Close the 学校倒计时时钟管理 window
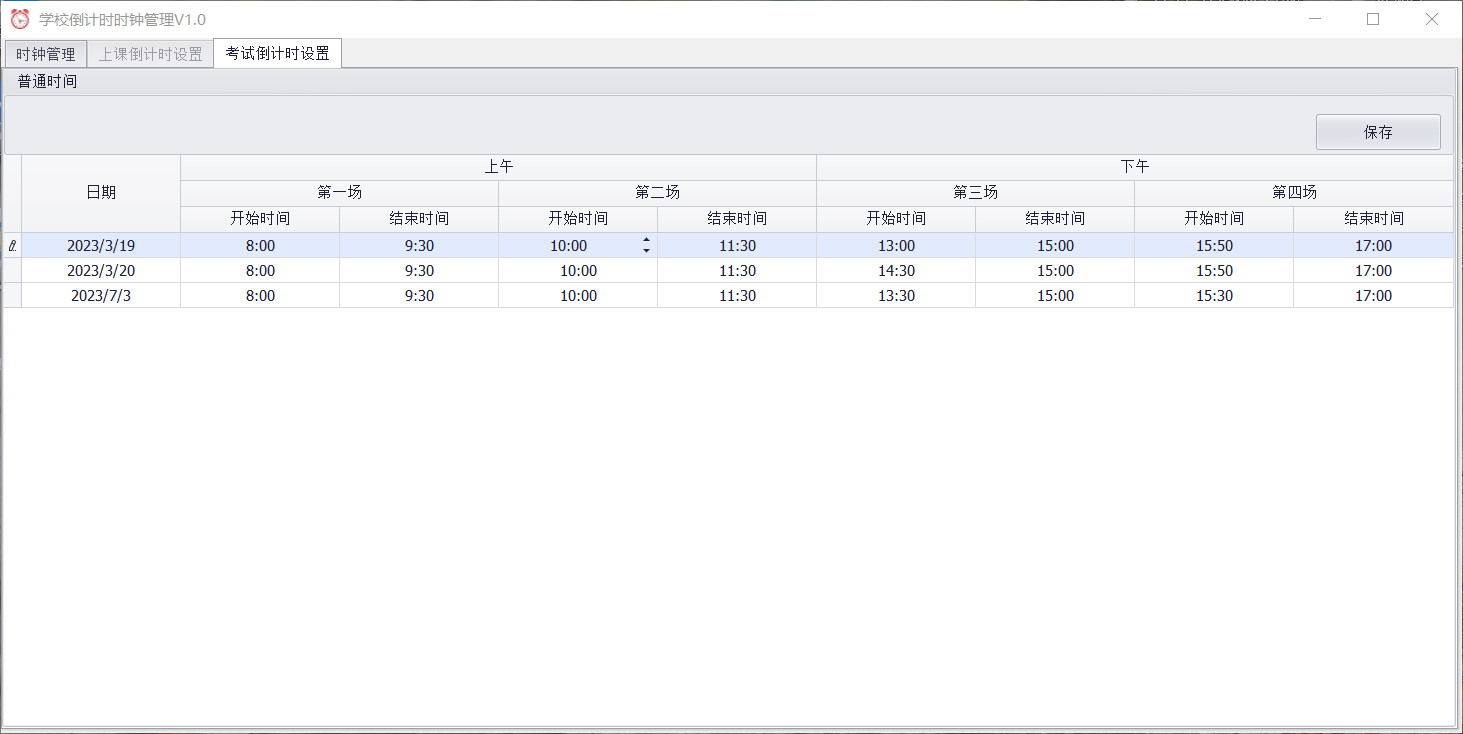The width and height of the screenshot is (1463, 734). (x=1432, y=19)
